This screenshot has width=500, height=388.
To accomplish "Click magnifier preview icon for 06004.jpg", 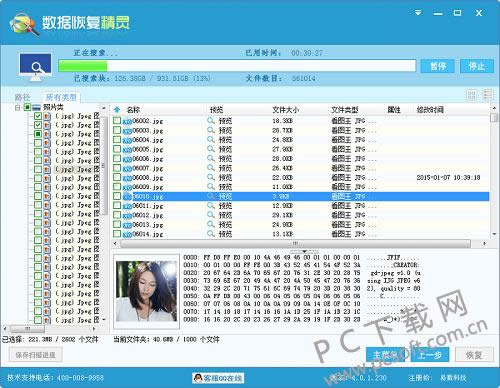I will point(211,140).
